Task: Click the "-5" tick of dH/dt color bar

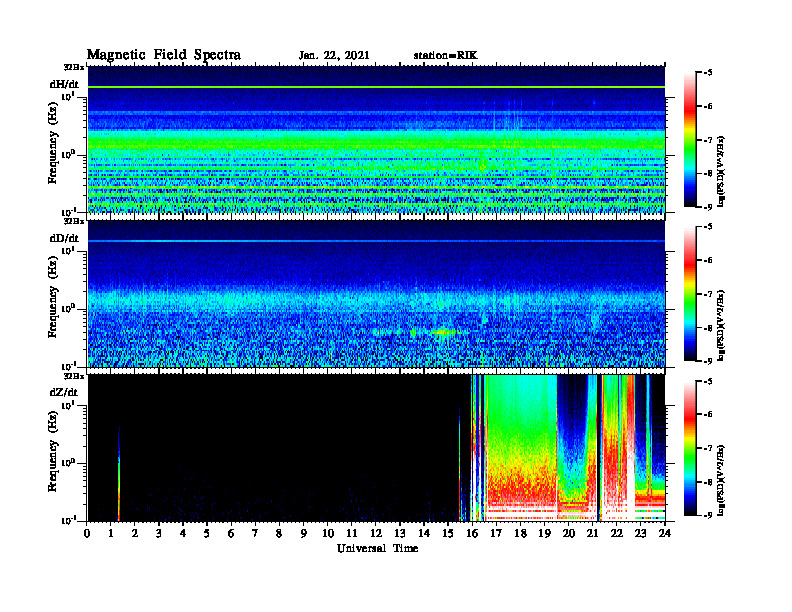Action: point(708,73)
